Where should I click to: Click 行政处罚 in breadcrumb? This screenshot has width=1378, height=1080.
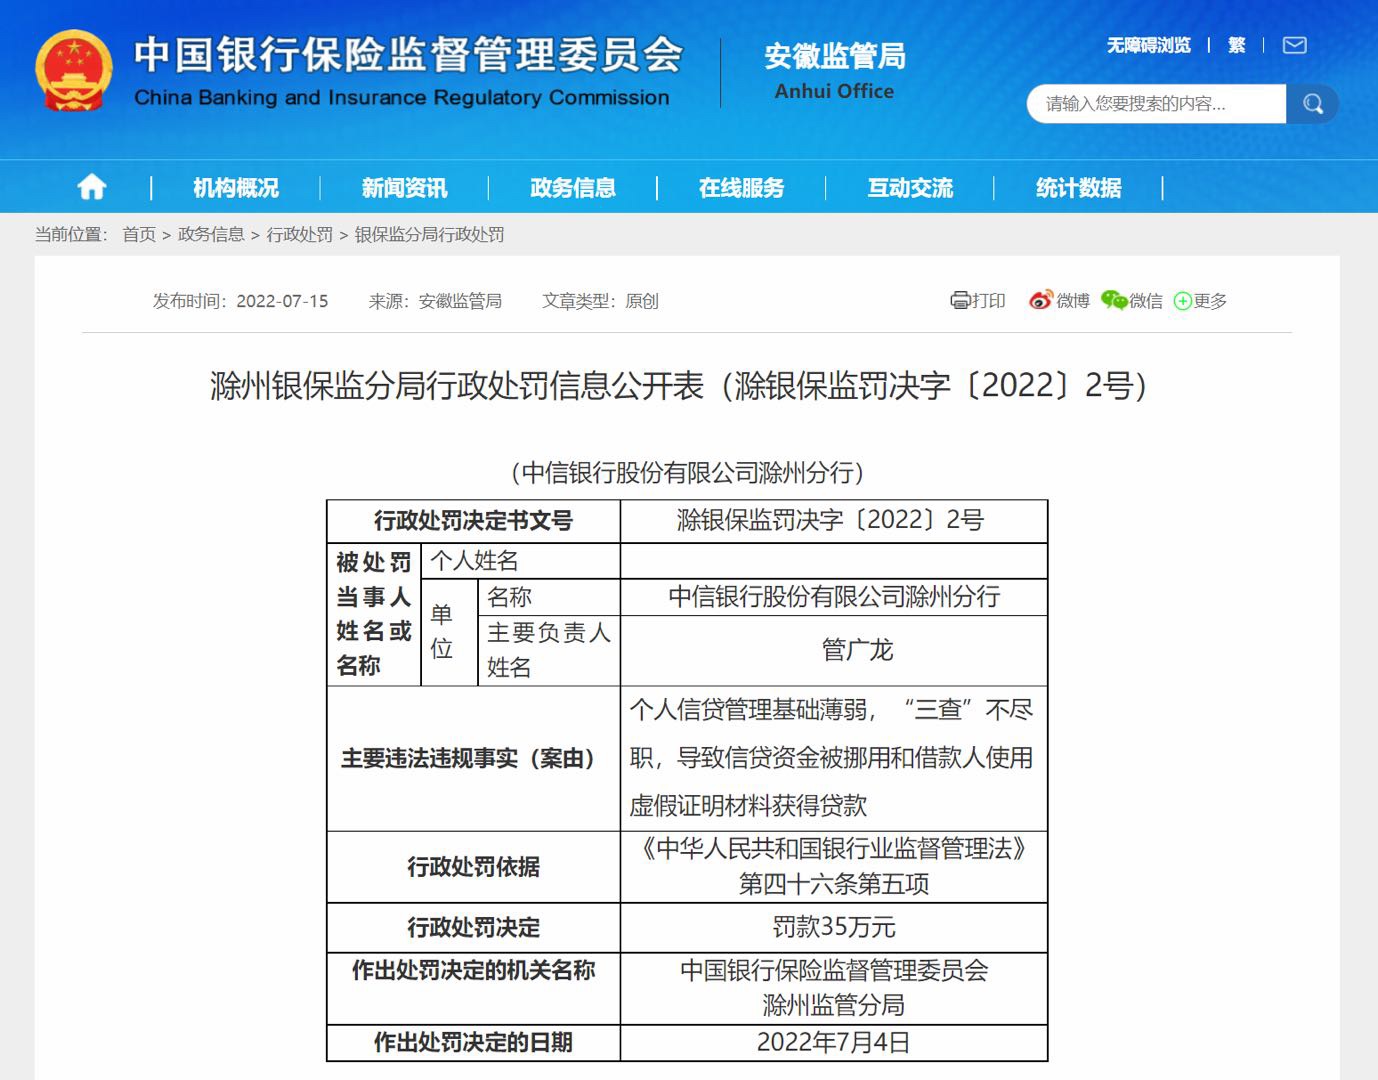click(x=299, y=234)
